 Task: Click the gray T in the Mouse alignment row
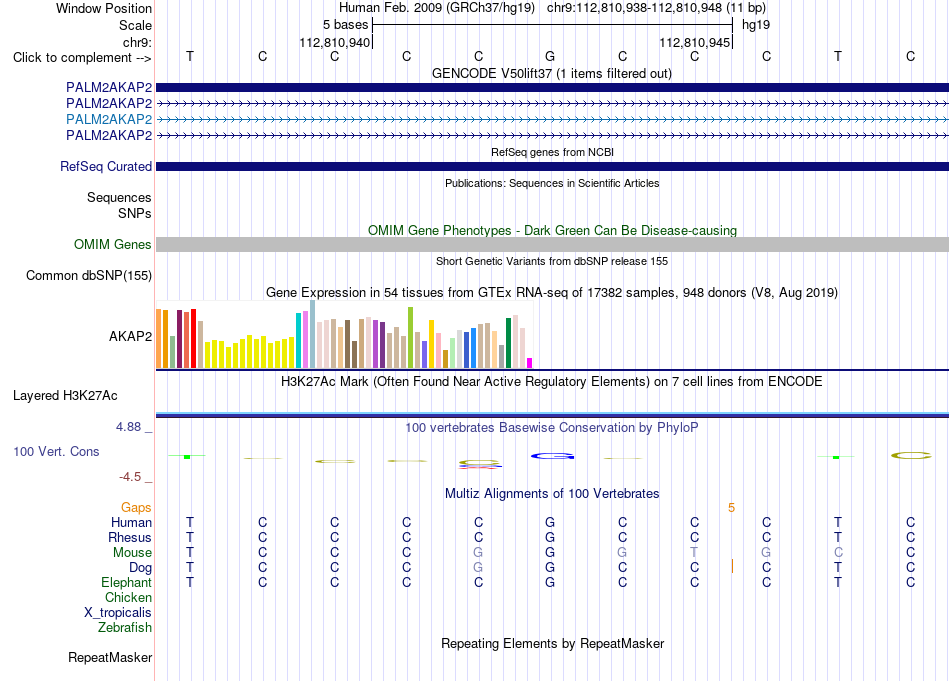tap(694, 553)
